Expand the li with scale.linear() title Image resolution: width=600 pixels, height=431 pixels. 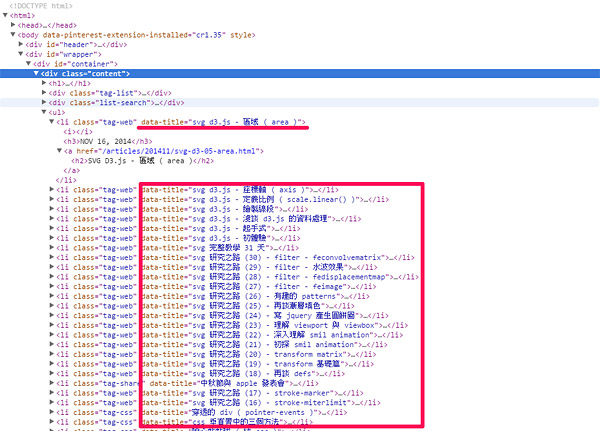[50, 199]
